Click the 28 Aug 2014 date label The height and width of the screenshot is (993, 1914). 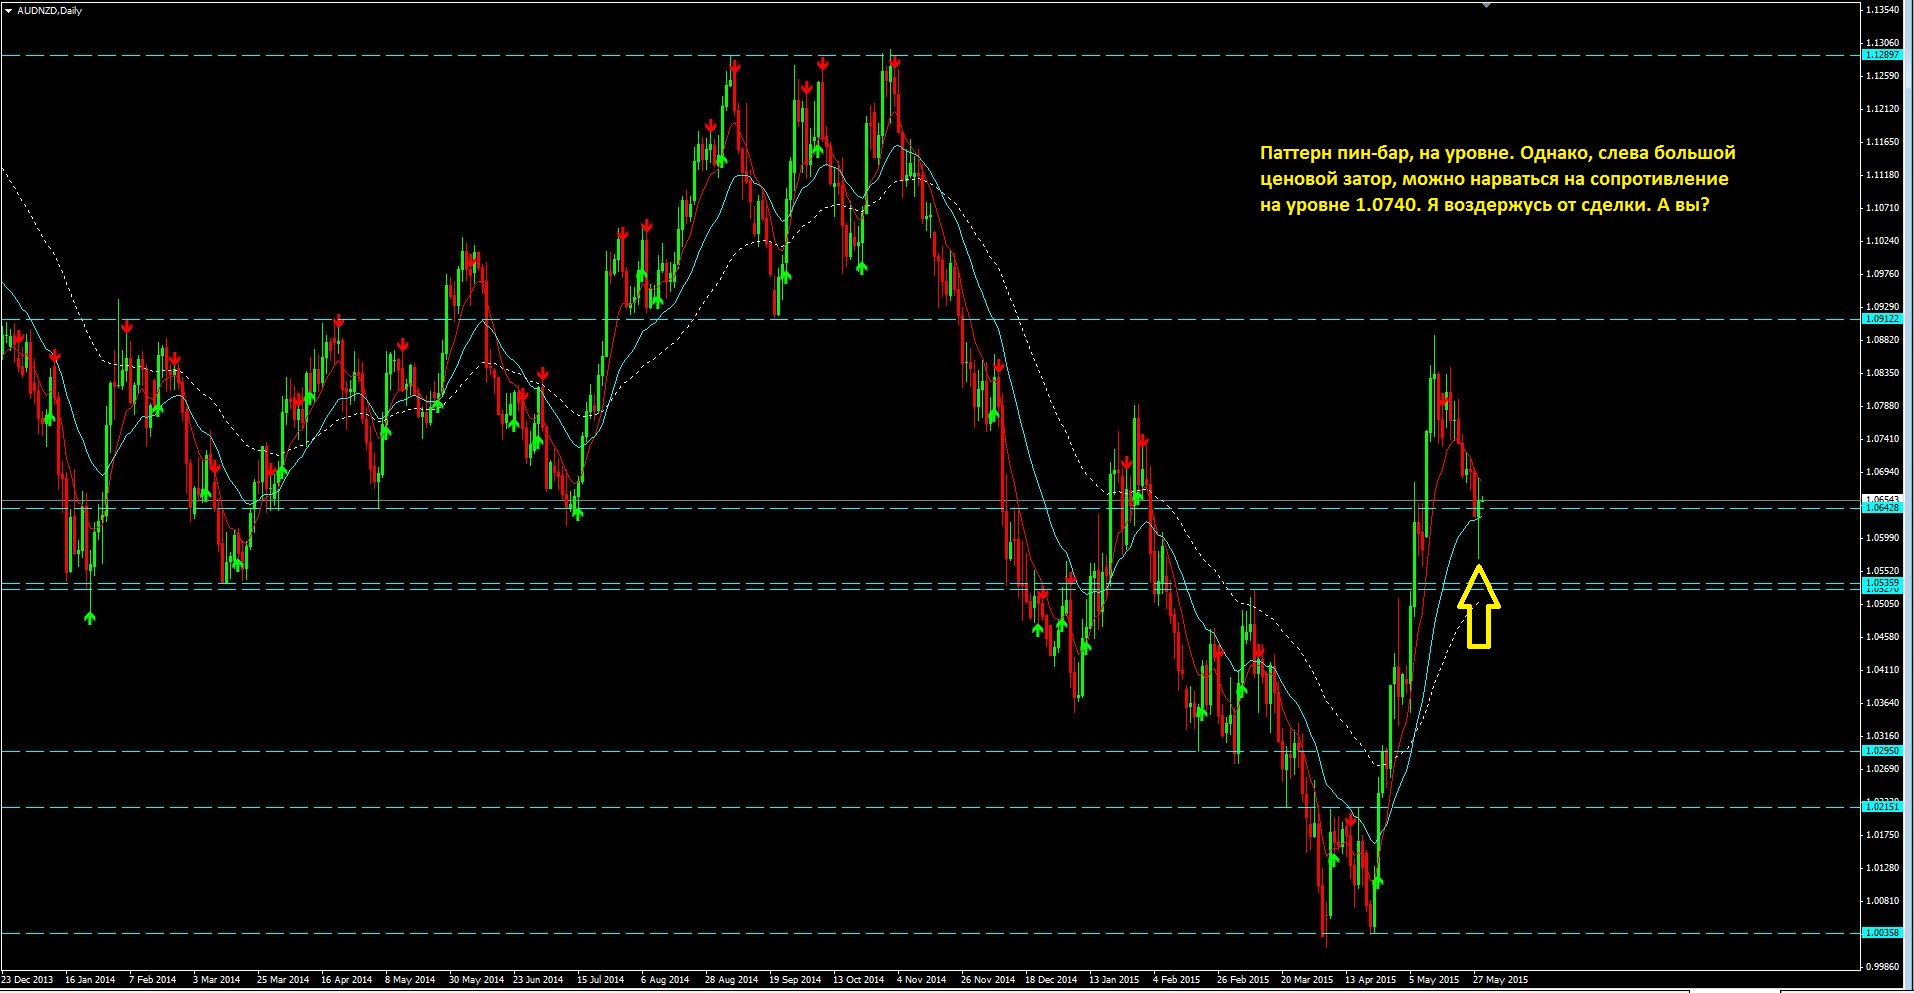pyautogui.click(x=731, y=980)
